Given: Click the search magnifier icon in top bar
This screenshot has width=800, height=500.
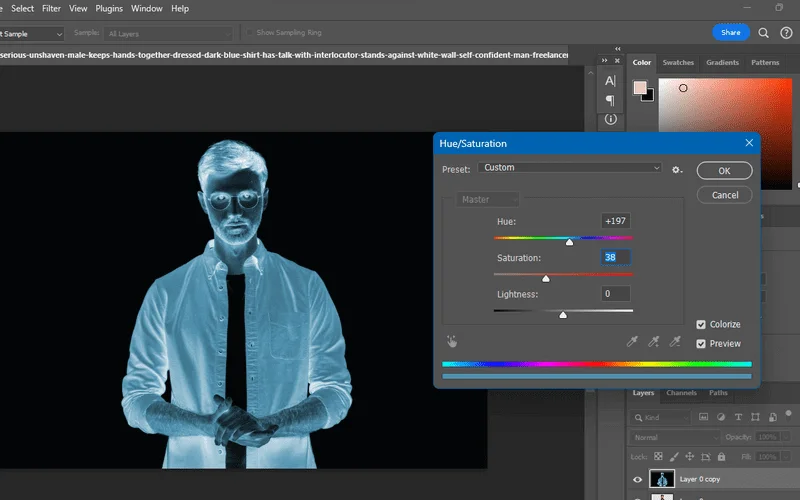Looking at the screenshot, I should tap(763, 33).
